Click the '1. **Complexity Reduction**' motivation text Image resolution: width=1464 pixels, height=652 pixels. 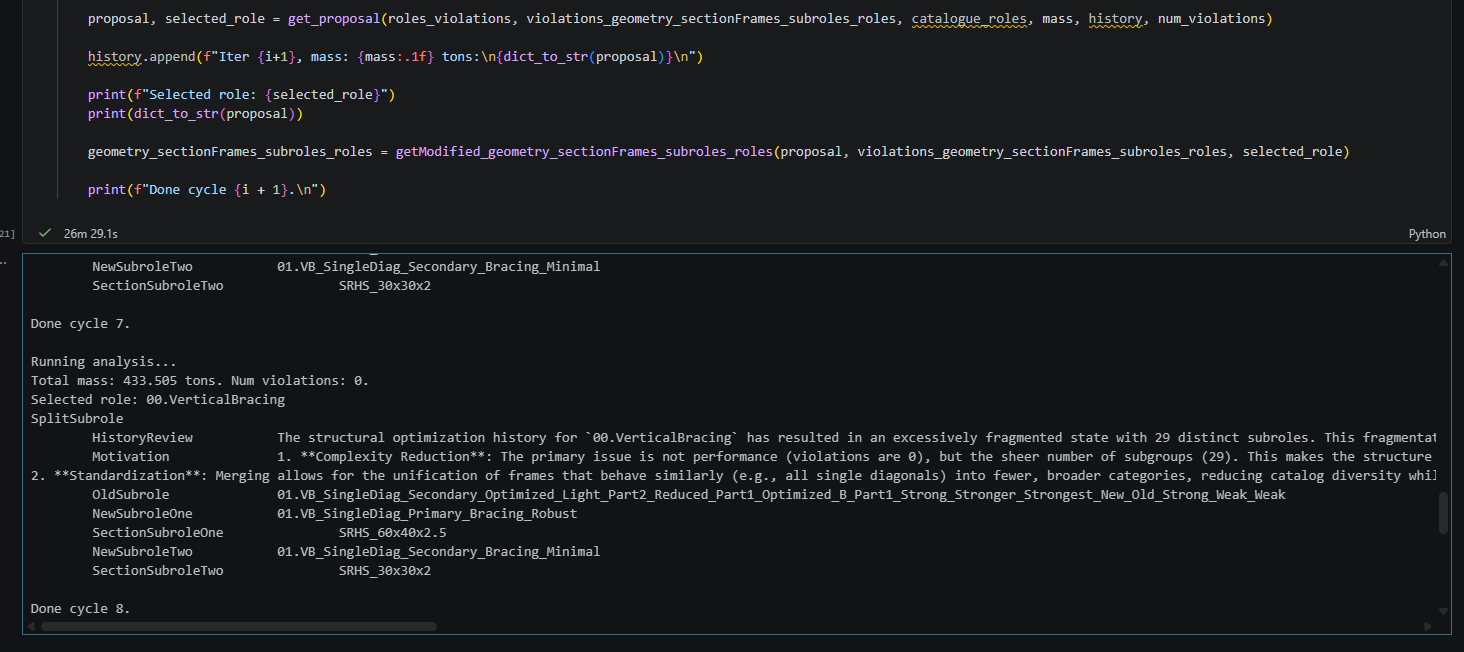pyautogui.click(x=857, y=457)
